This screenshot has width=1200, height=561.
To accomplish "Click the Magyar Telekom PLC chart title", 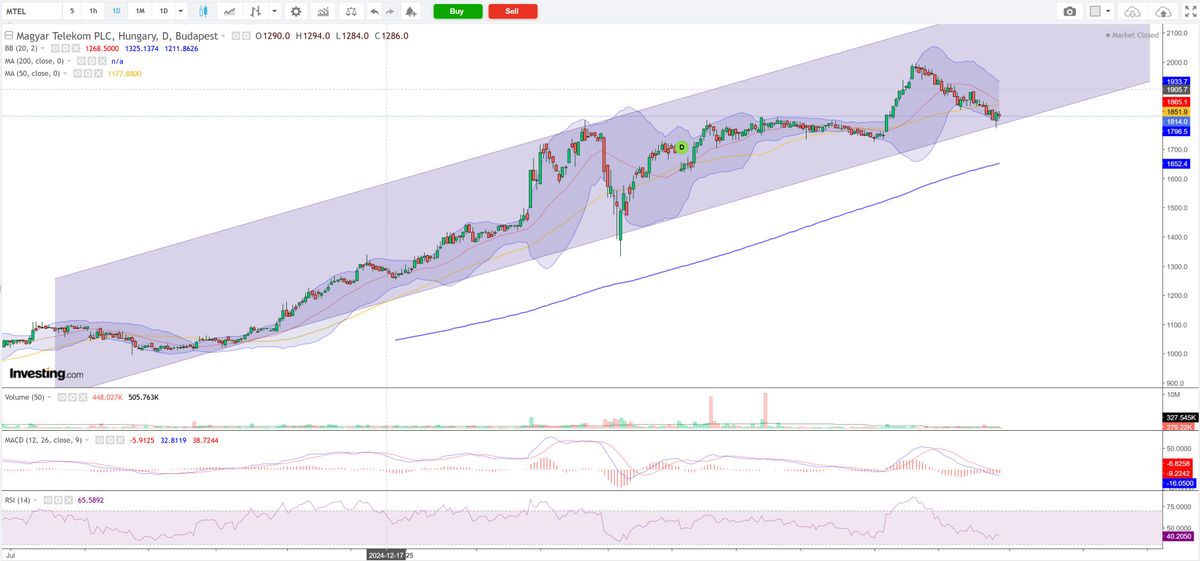I will pos(117,36).
